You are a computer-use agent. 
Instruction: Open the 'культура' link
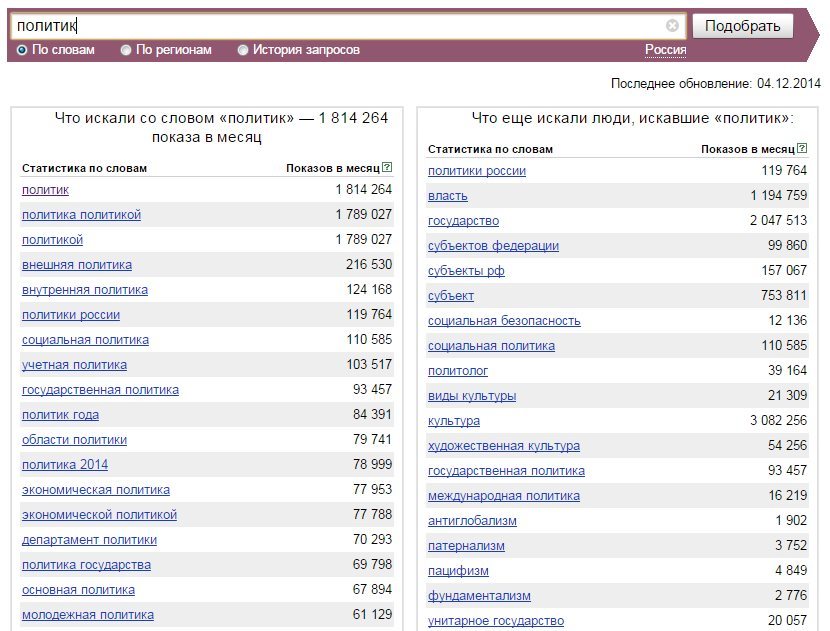coord(454,420)
